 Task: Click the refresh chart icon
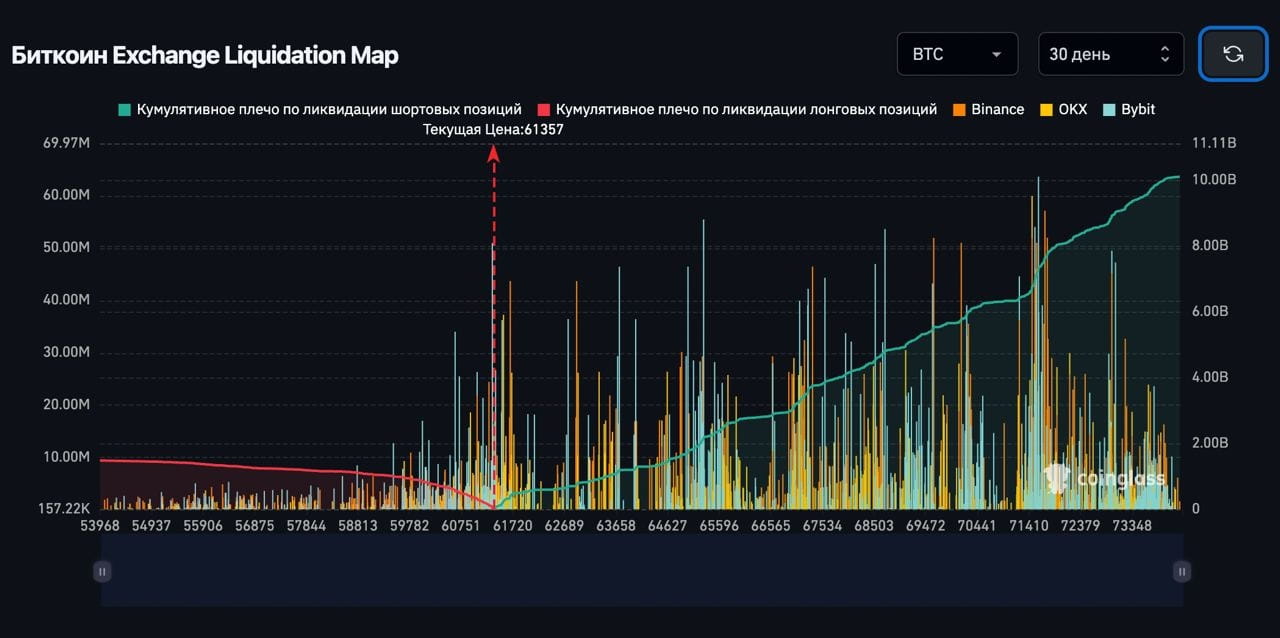[1232, 54]
